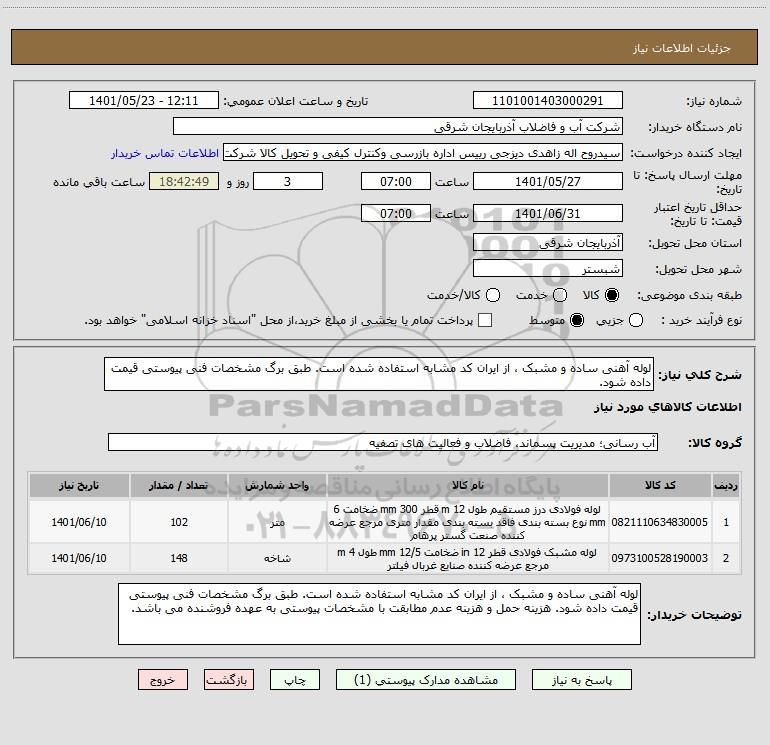770x745 pixels.
Task: Click the buyer notes text area
Action: coord(379,614)
